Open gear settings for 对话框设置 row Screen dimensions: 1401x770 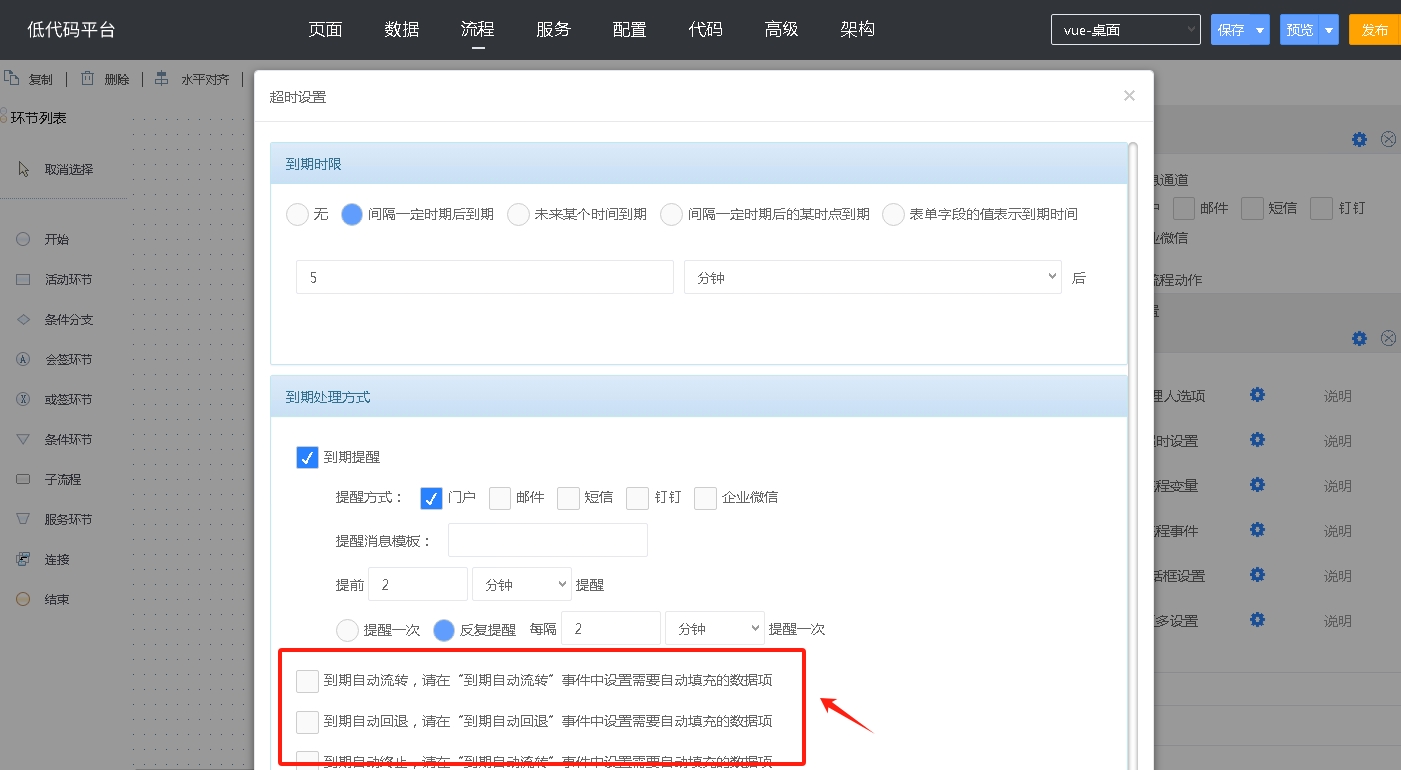pyautogui.click(x=1257, y=575)
